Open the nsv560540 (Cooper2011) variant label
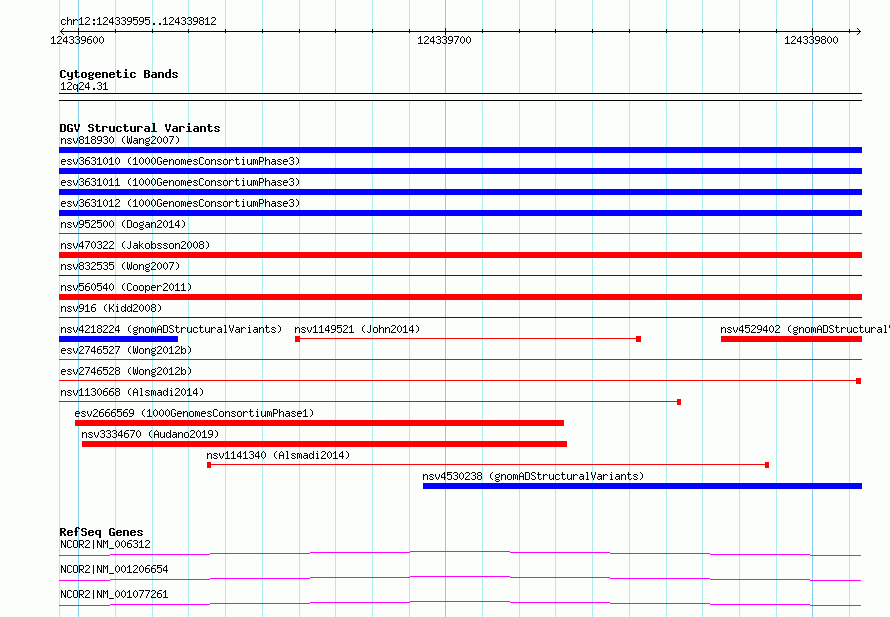This screenshot has width=890, height=617. coord(126,287)
